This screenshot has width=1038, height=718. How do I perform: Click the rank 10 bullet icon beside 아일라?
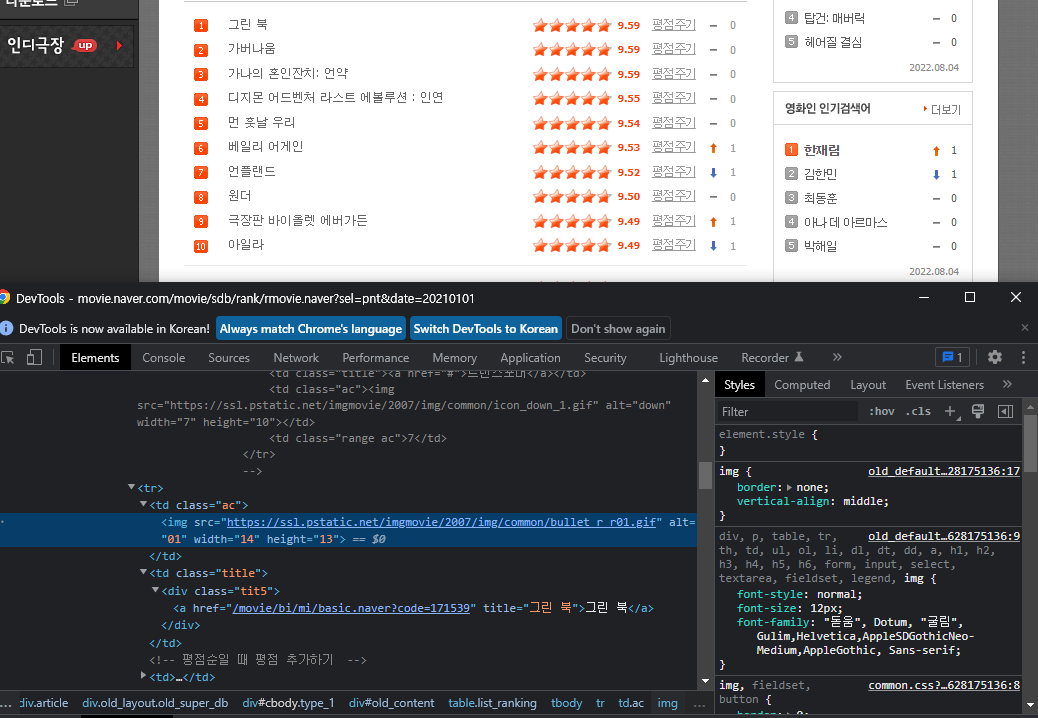click(201, 246)
